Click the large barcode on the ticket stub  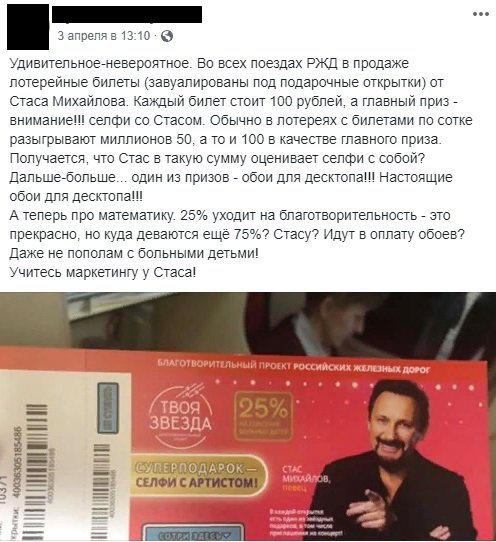[34, 472]
